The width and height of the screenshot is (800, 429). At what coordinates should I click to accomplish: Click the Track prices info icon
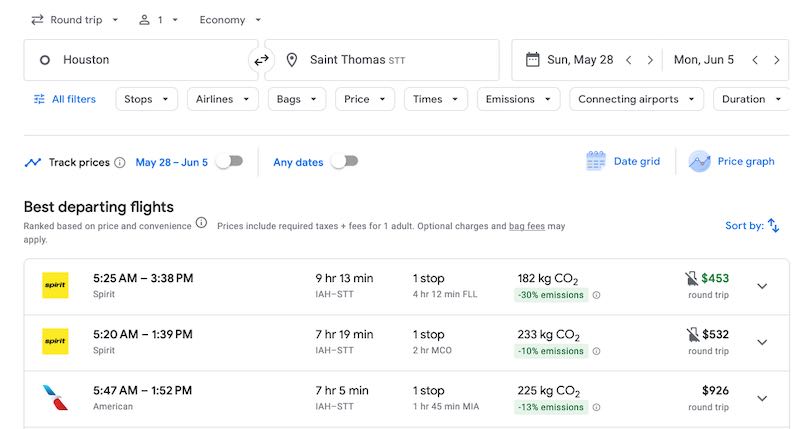tap(120, 162)
